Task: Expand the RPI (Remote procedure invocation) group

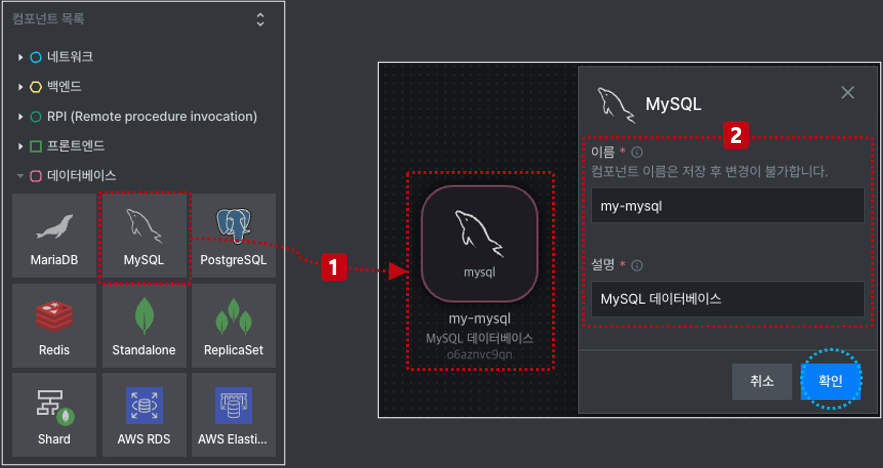Action: pos(20,117)
